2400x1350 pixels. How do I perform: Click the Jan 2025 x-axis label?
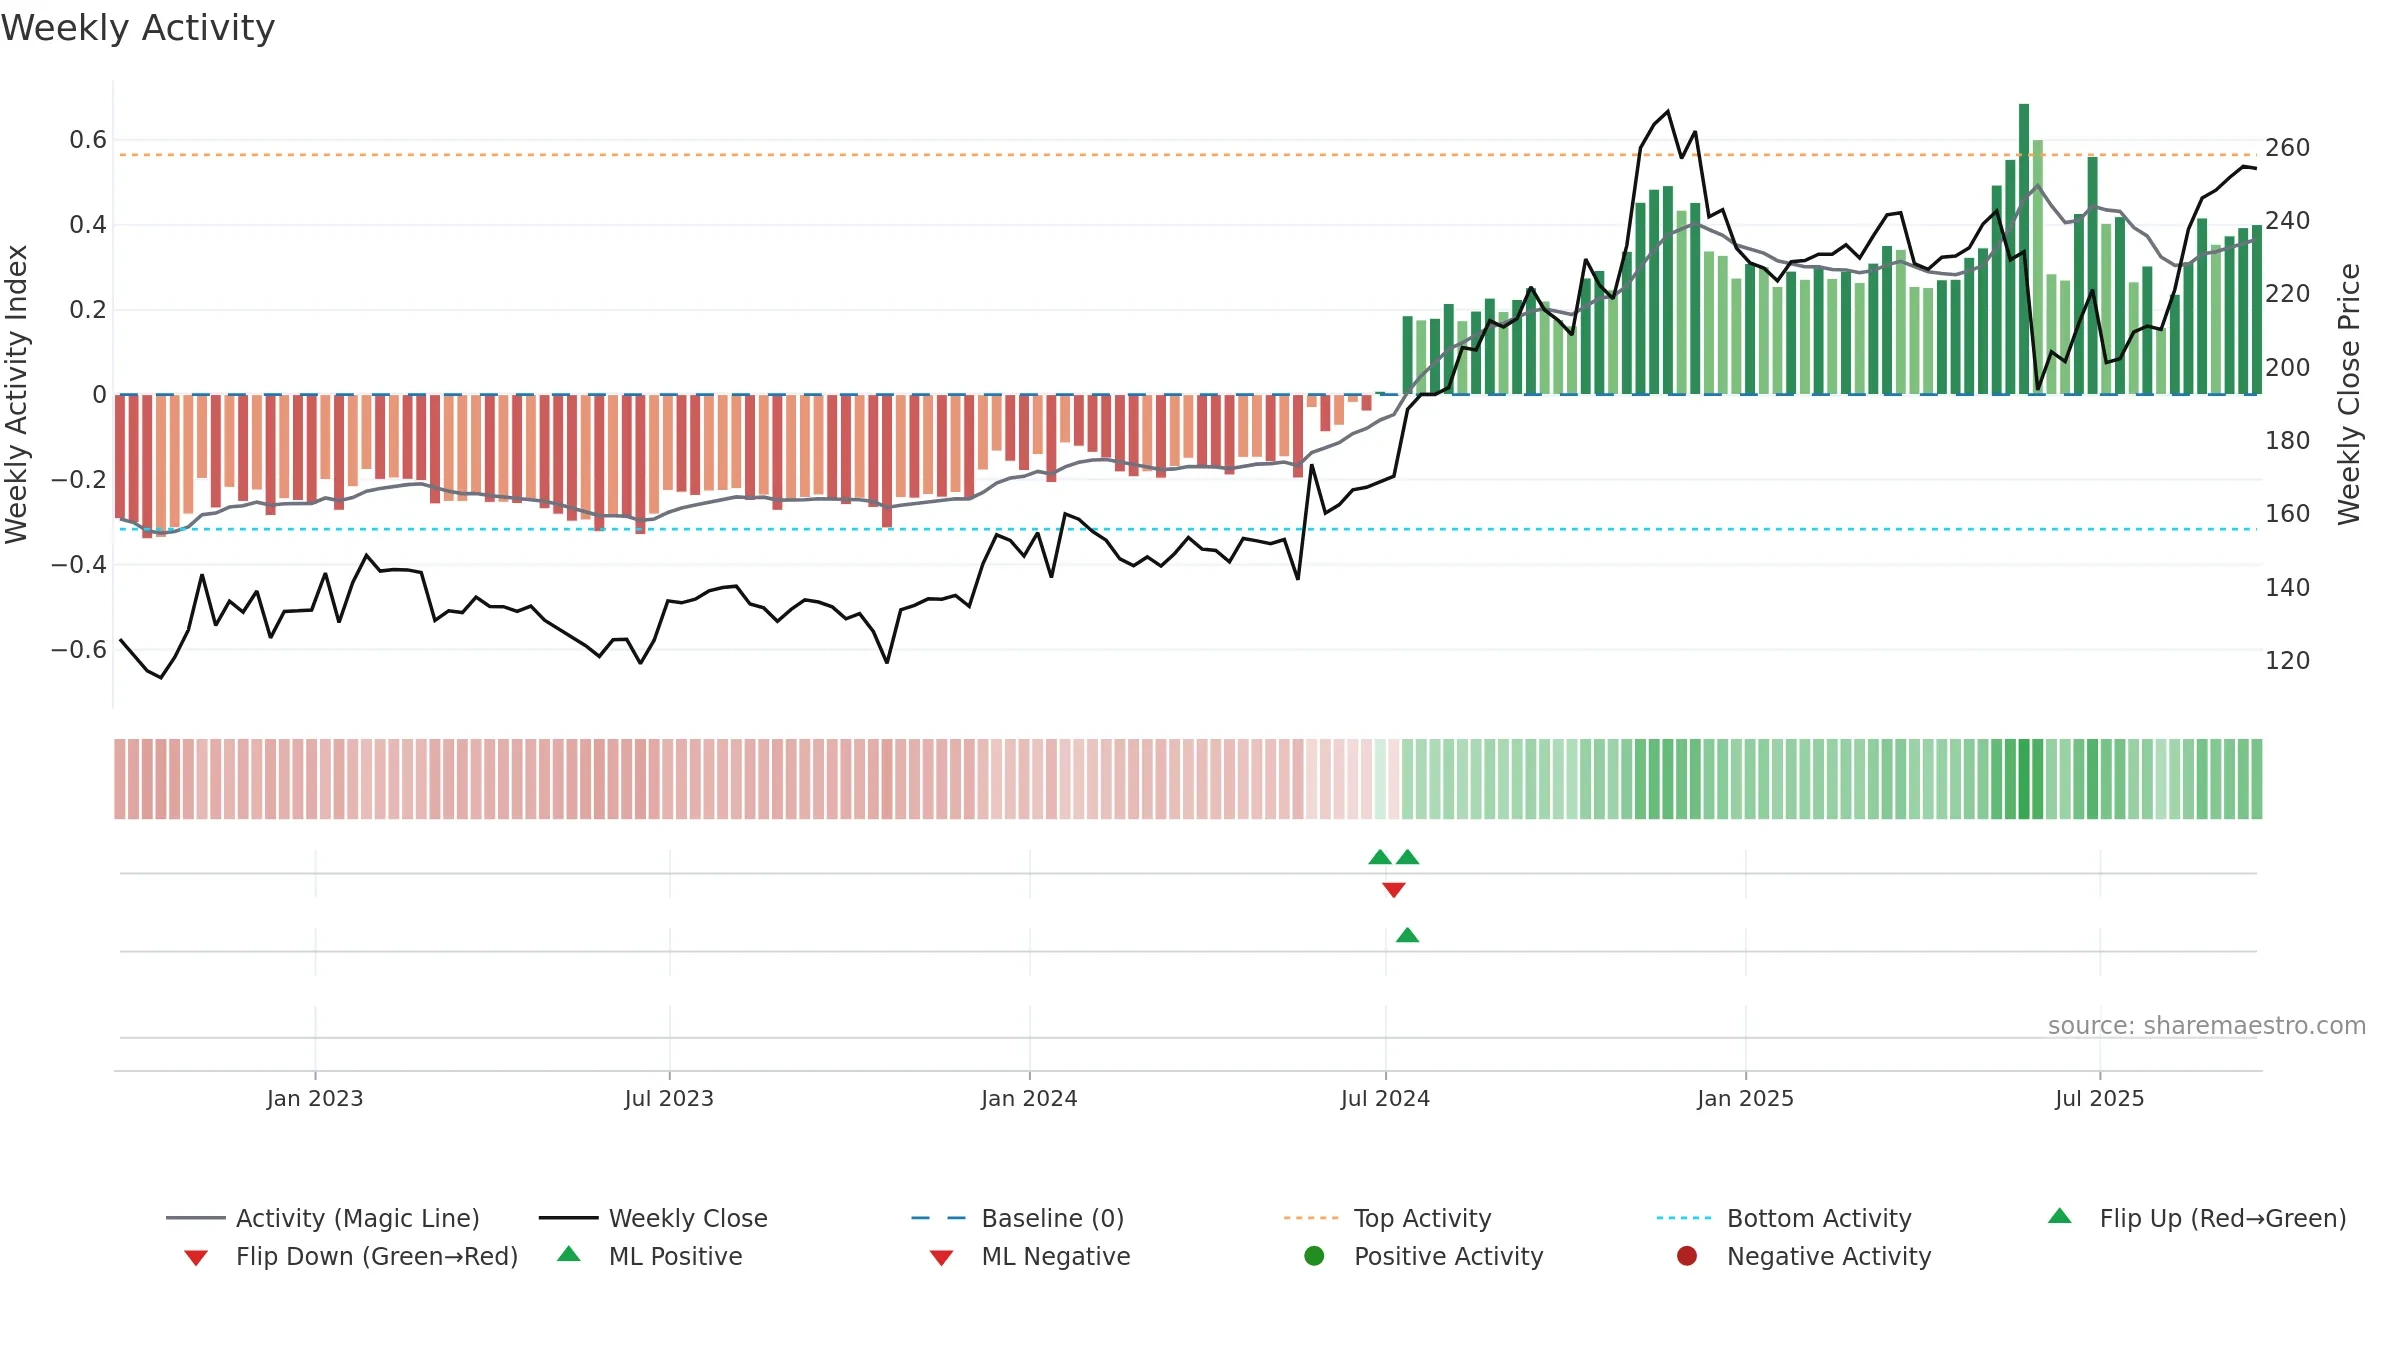[1745, 1099]
